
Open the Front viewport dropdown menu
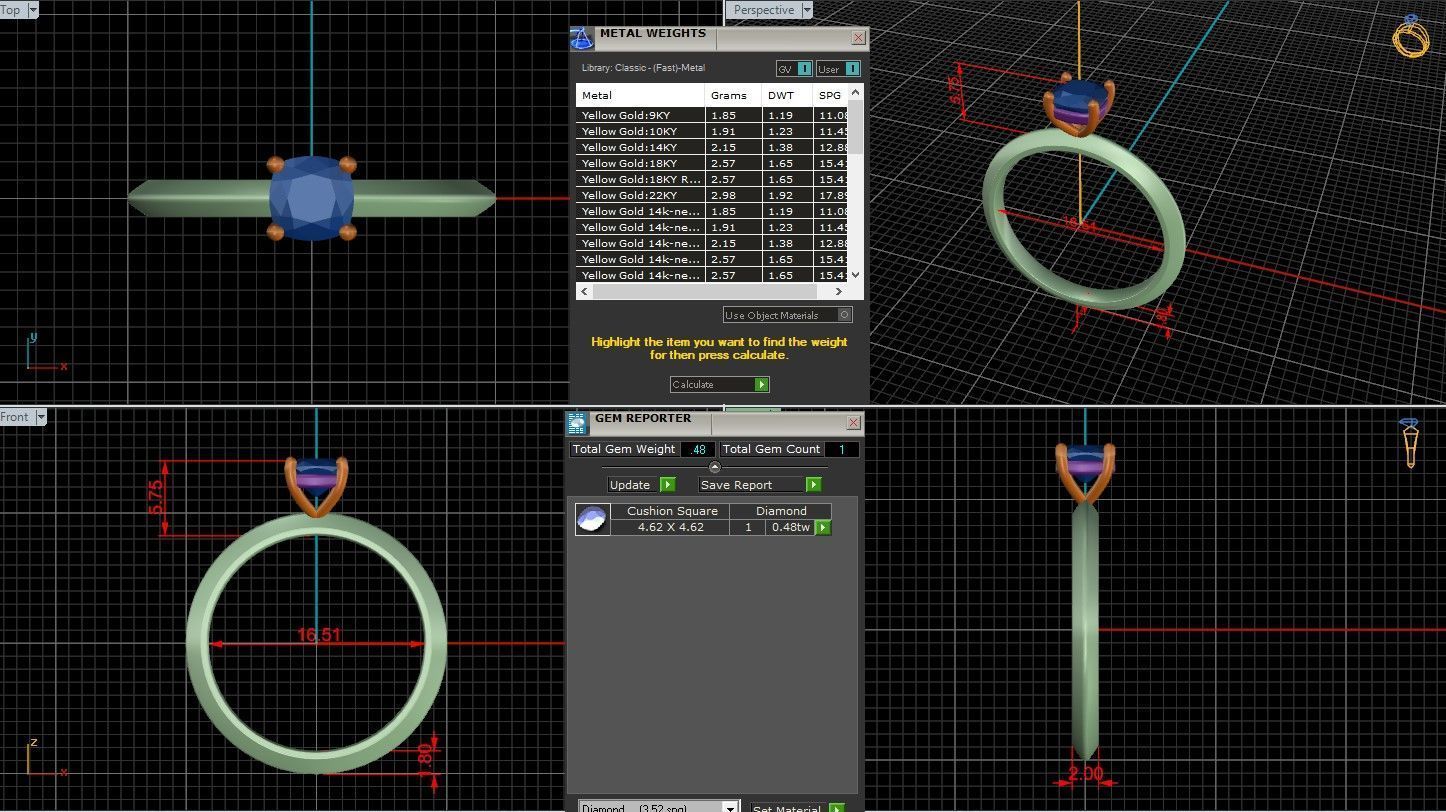pos(42,417)
